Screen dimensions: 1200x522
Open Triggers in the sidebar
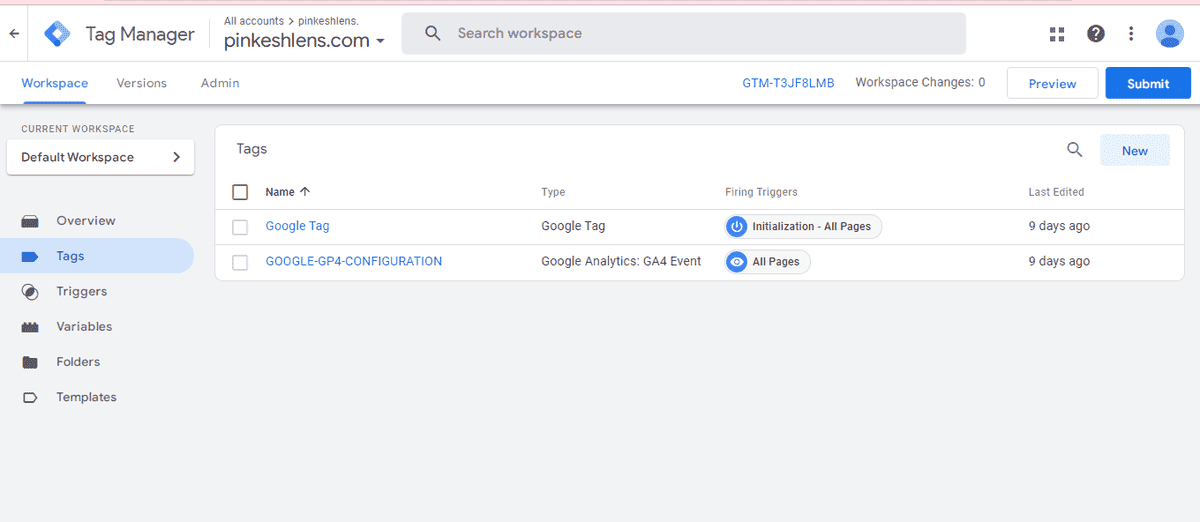pyautogui.click(x=81, y=291)
